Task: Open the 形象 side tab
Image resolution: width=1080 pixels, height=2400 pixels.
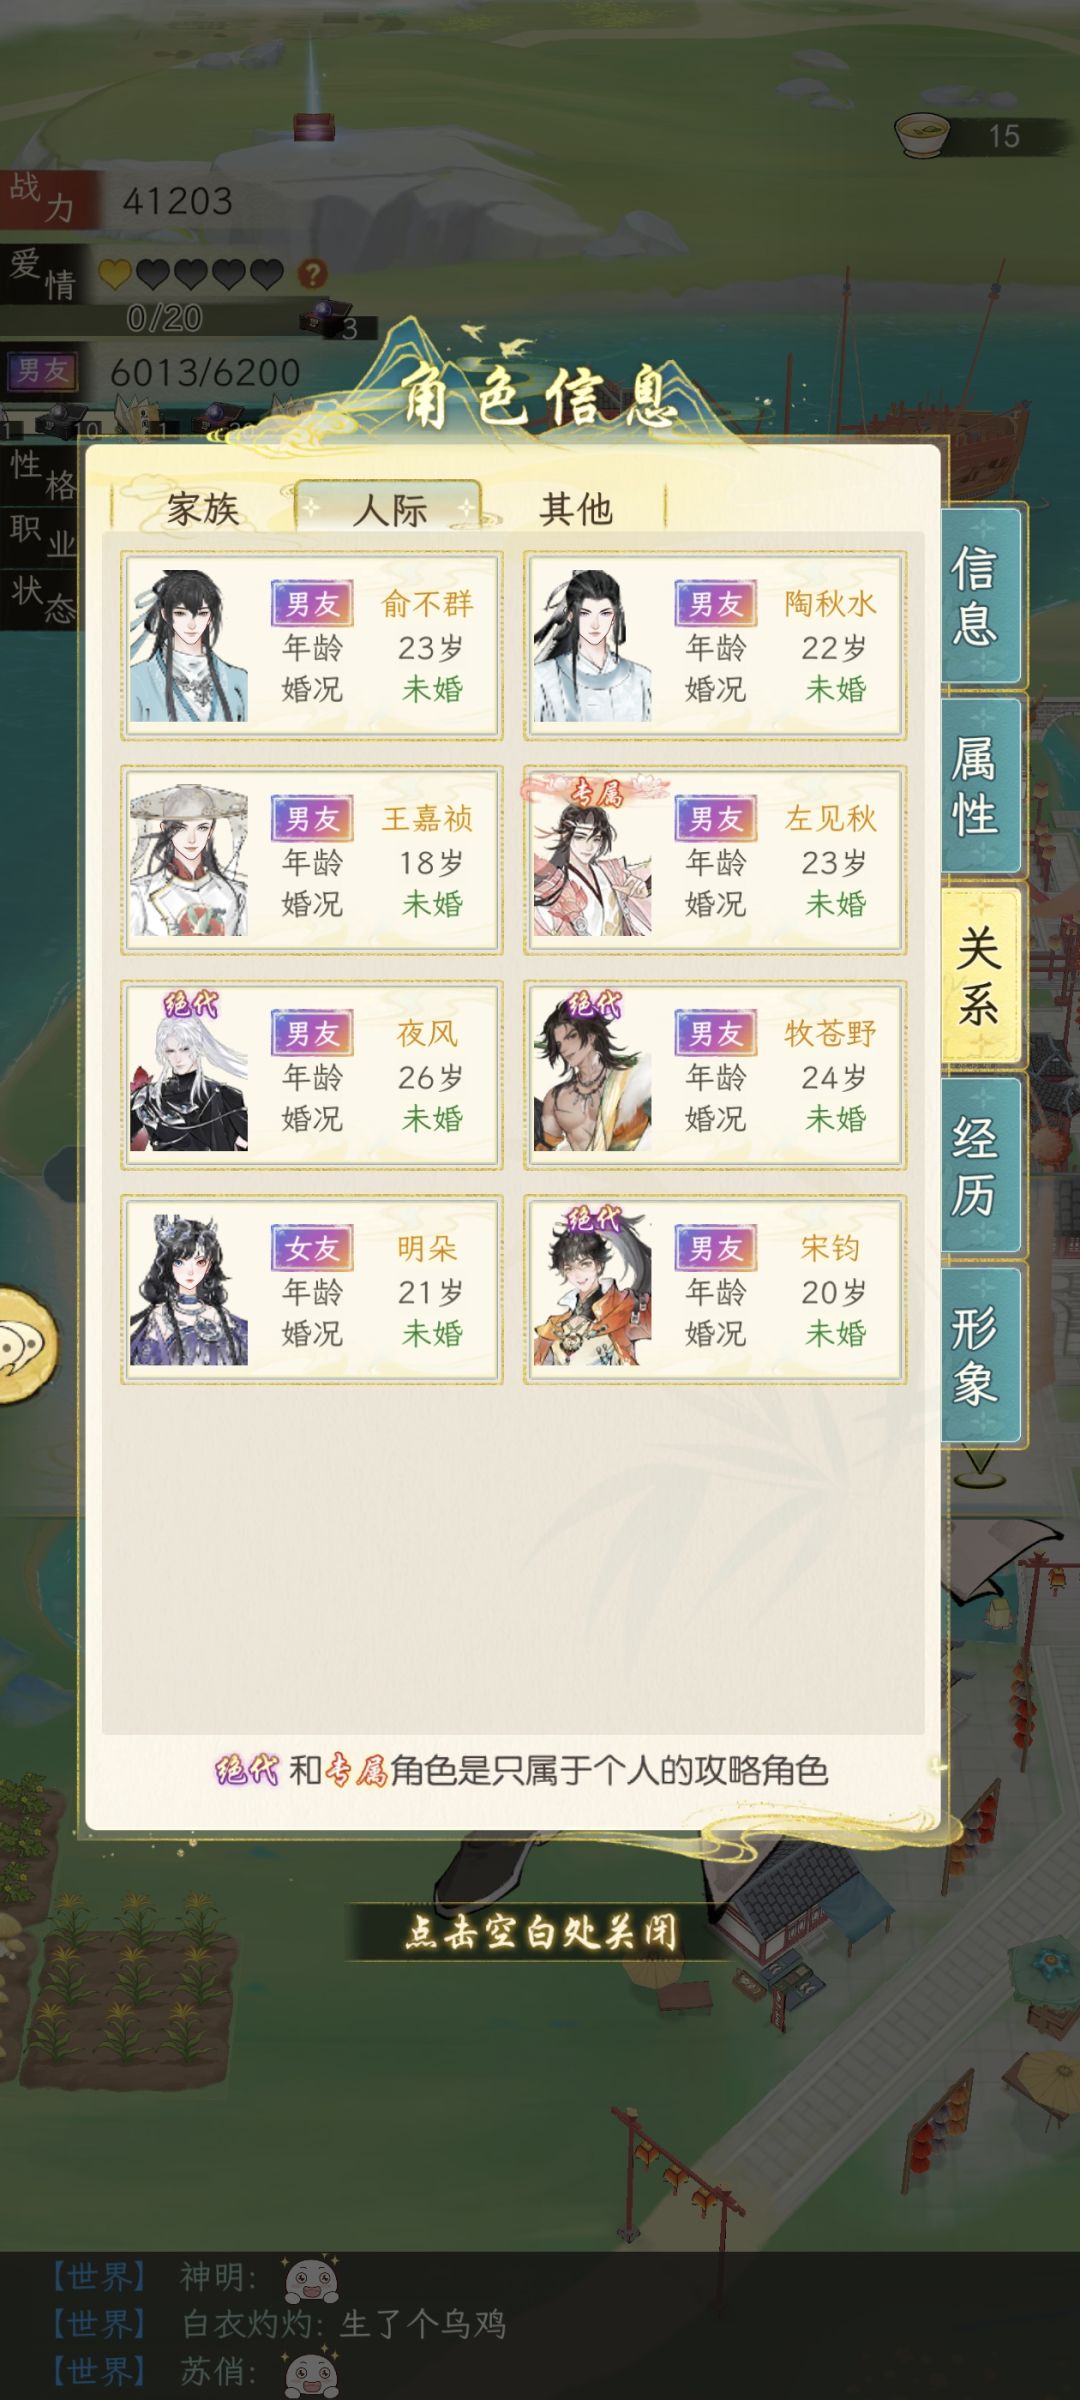Action: tap(980, 1356)
